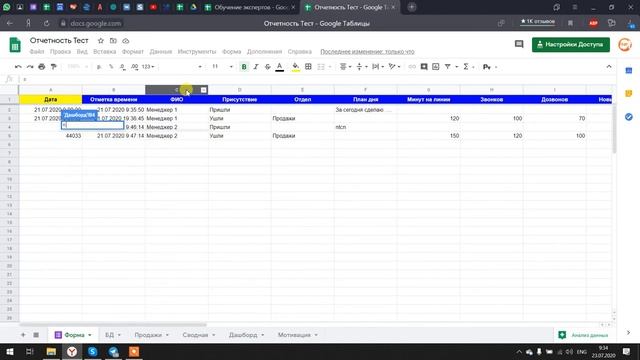
Task: Switch to the Мотивация sheet tab
Action: 298,335
